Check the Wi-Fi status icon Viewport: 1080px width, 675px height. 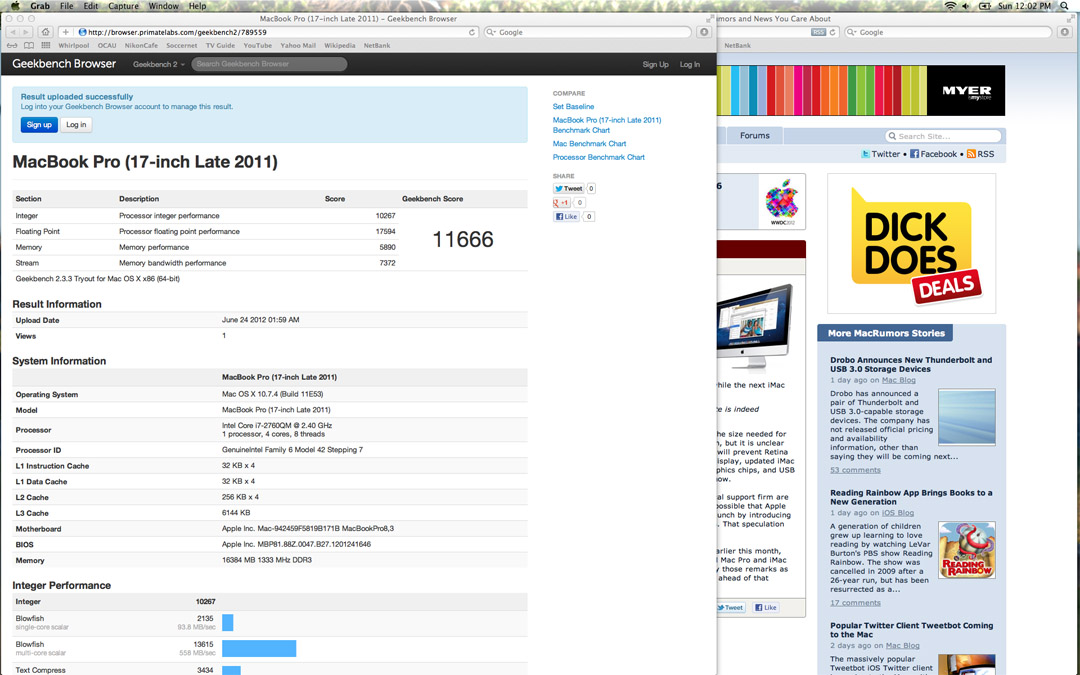click(x=950, y=6)
